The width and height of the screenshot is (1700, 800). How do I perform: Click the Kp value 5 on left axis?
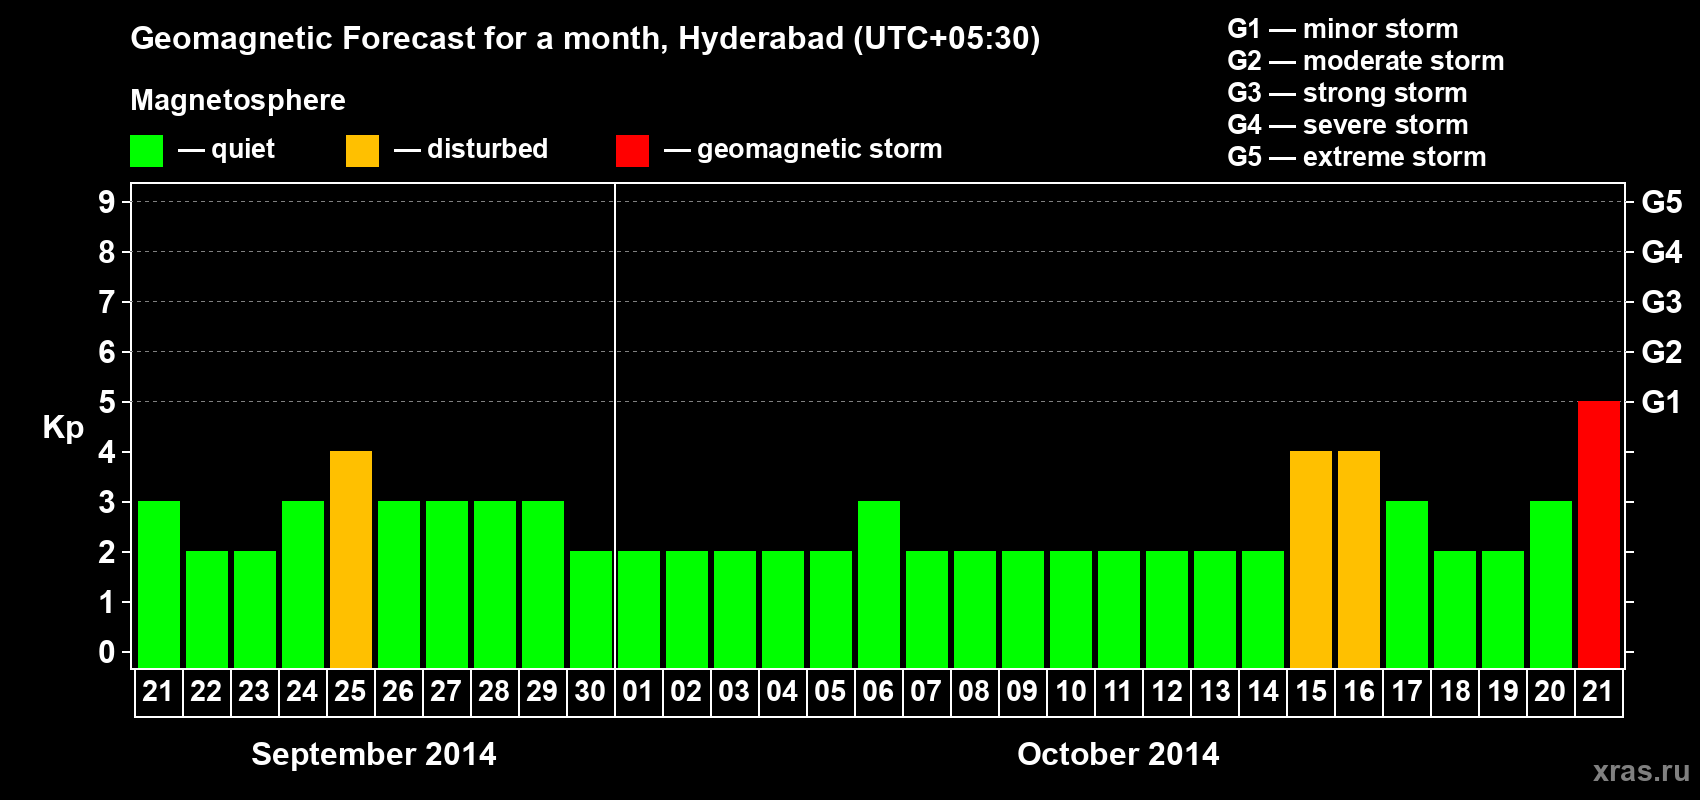[107, 402]
